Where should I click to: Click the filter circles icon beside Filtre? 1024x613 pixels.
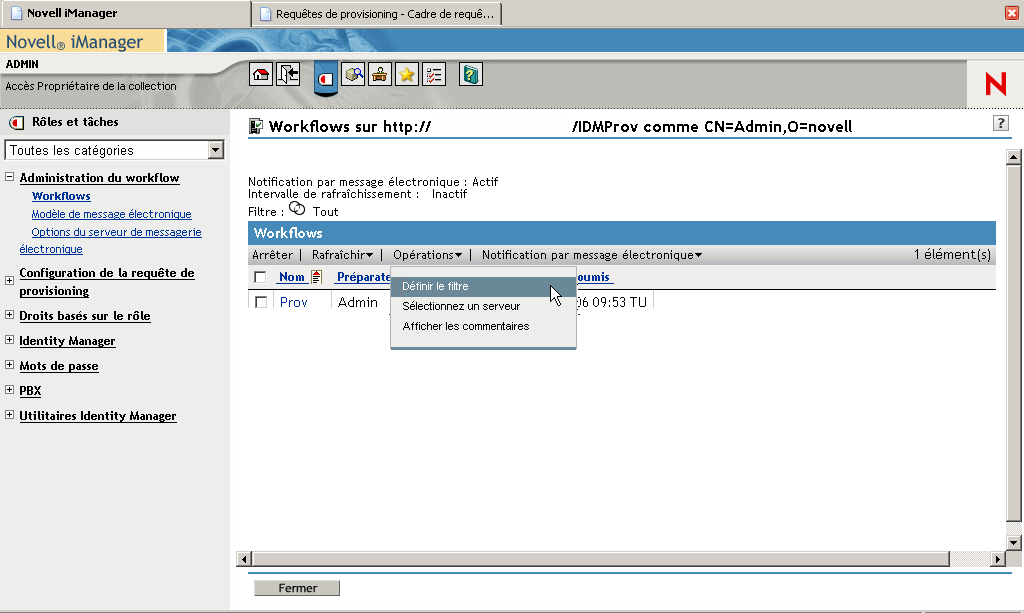pos(297,208)
